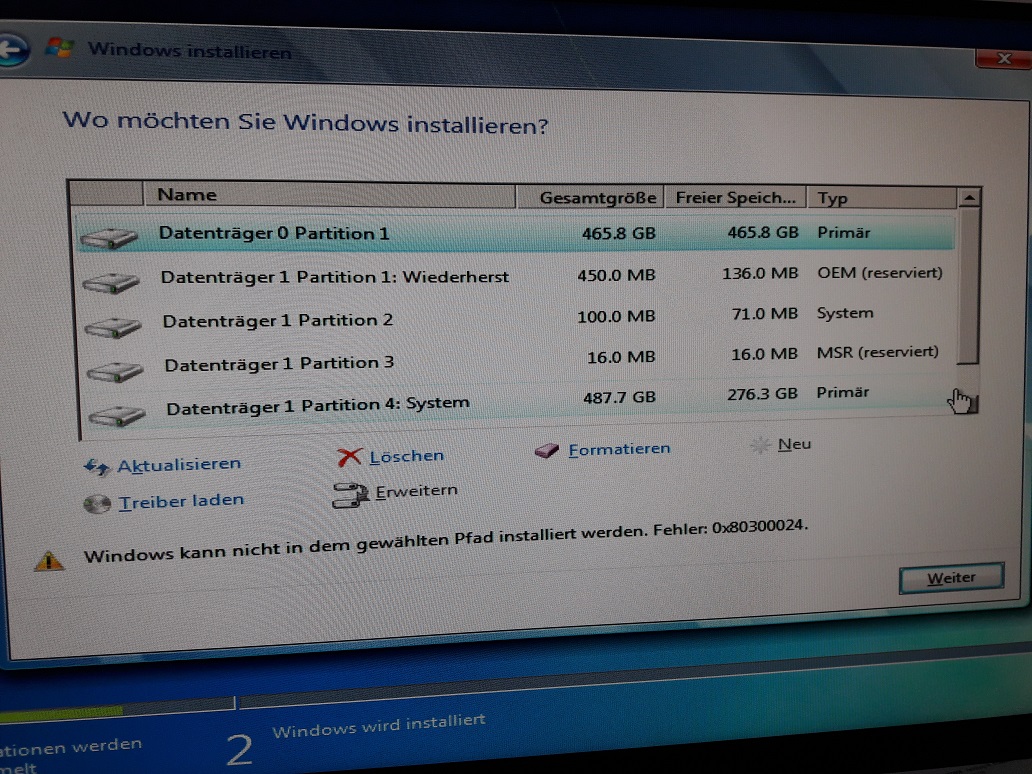
Task: Click Erweitern to extend the partition
Action: tap(416, 491)
